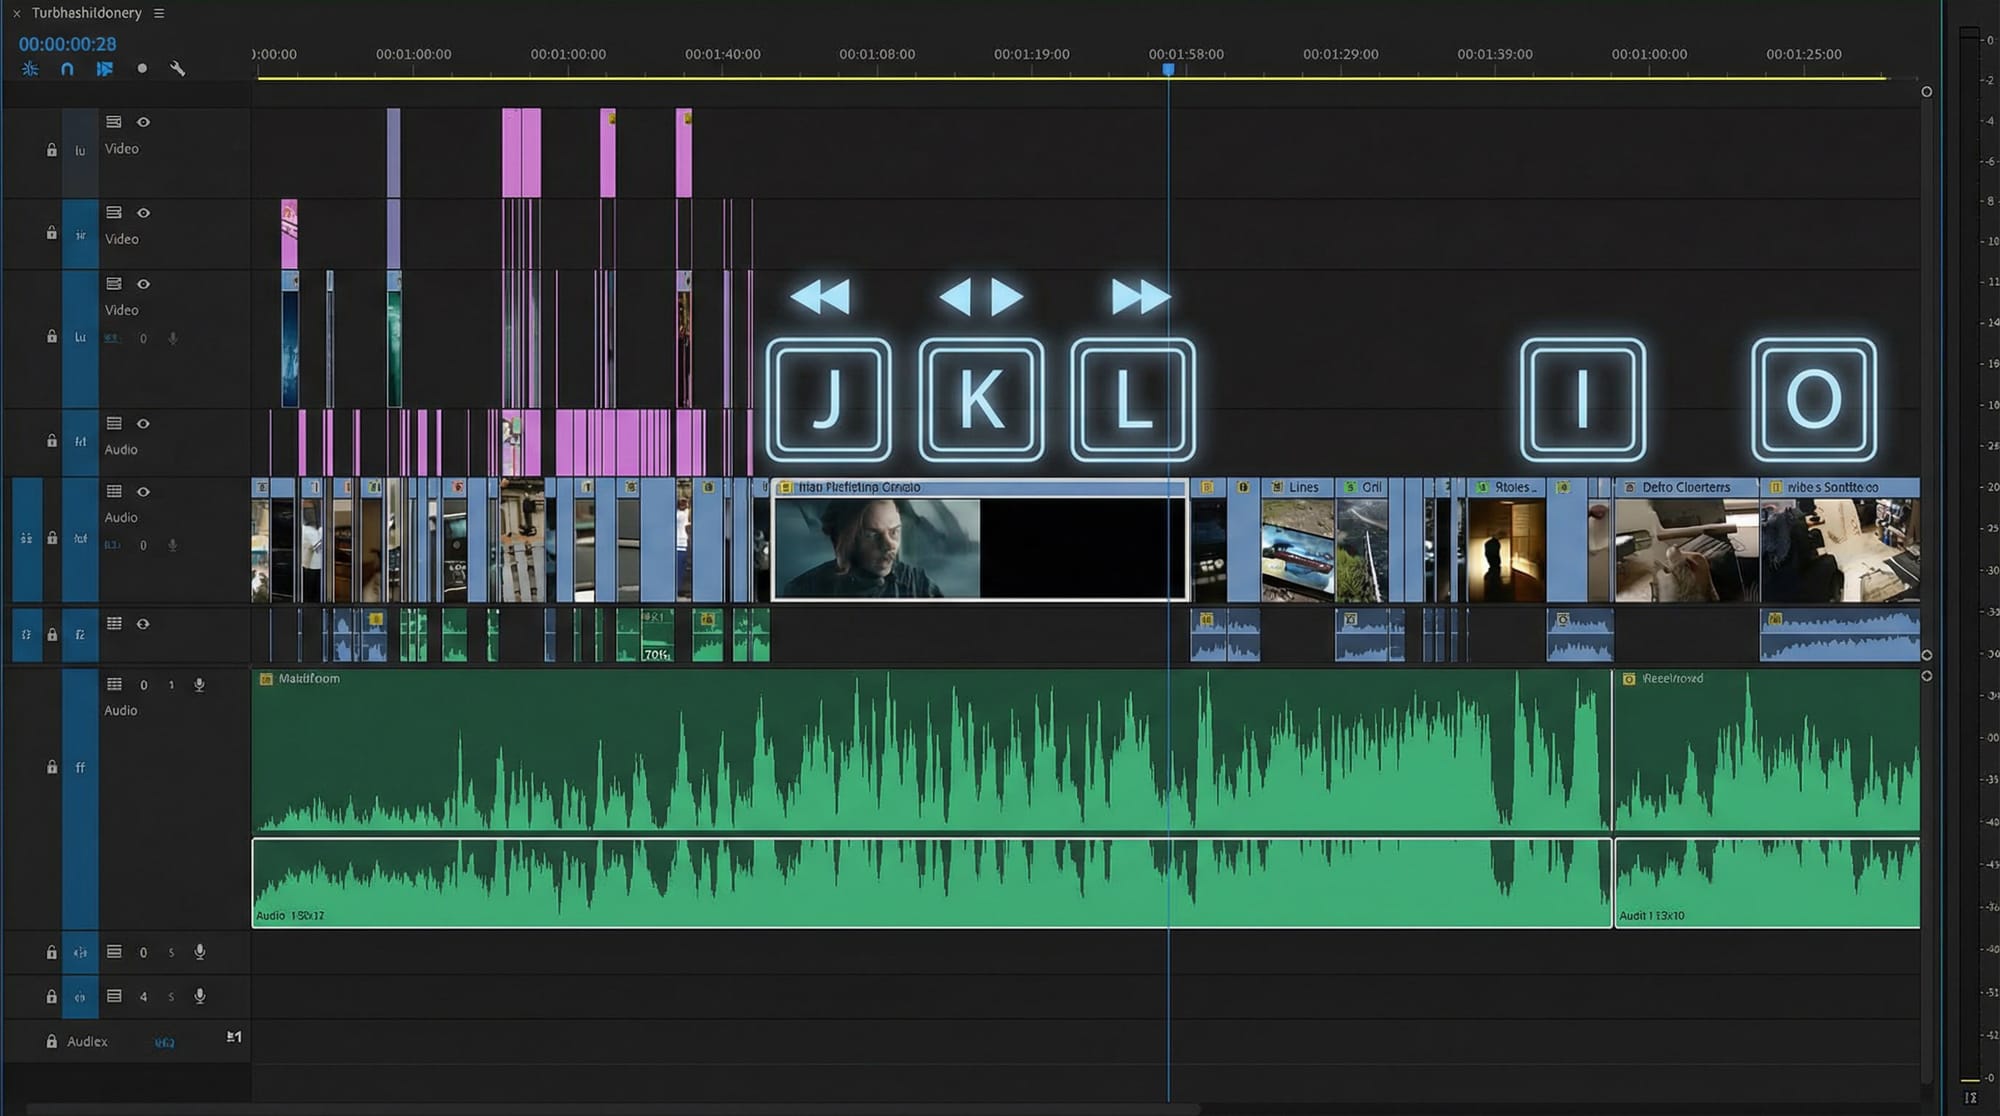Toggle the Snap magnet icon in timeline
This screenshot has height=1116, width=2000.
(67, 69)
